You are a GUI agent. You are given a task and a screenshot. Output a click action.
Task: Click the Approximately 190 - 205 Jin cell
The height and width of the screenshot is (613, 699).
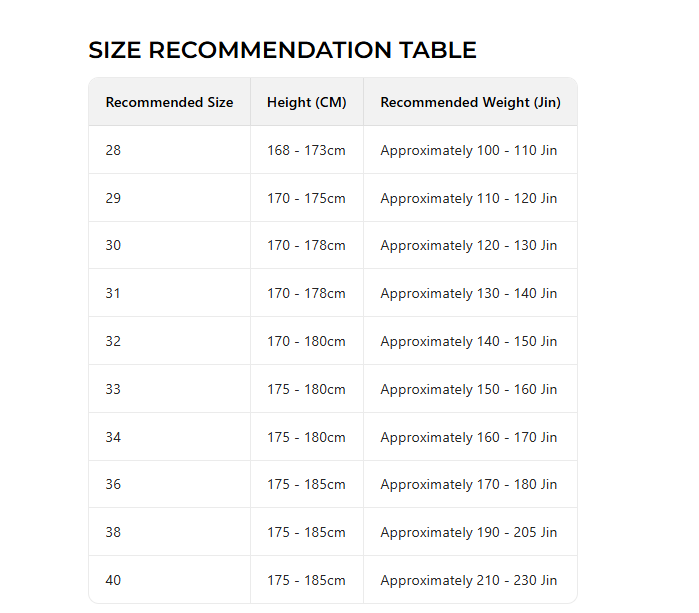[x=469, y=532]
